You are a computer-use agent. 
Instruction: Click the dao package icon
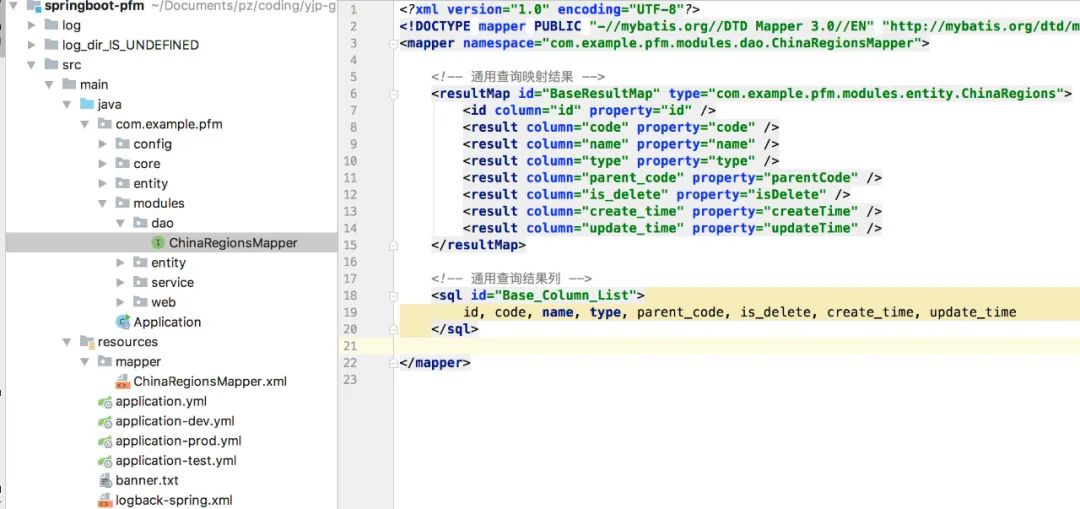tap(141, 222)
